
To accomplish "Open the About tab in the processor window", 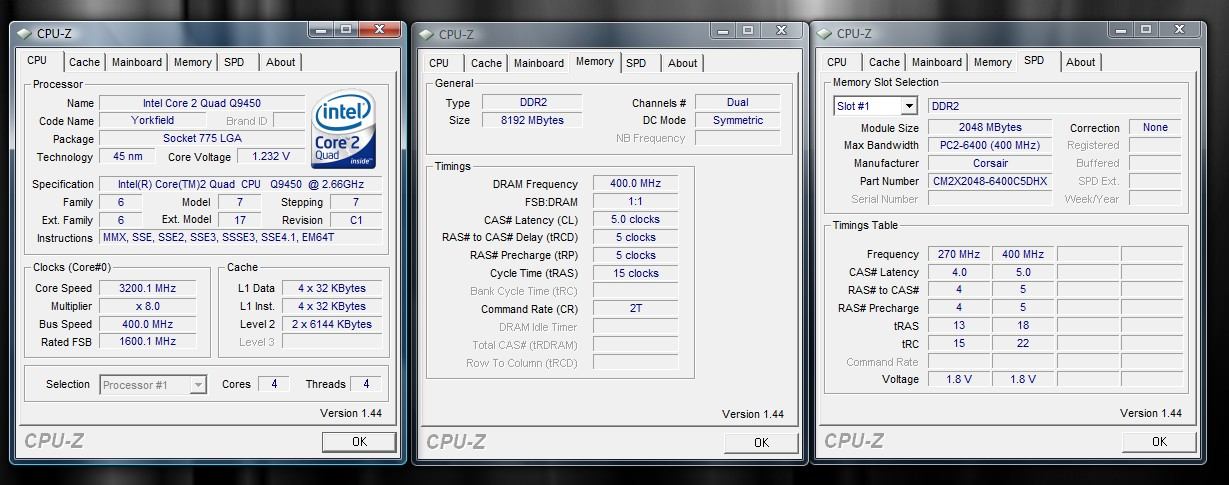I will pyautogui.click(x=280, y=62).
